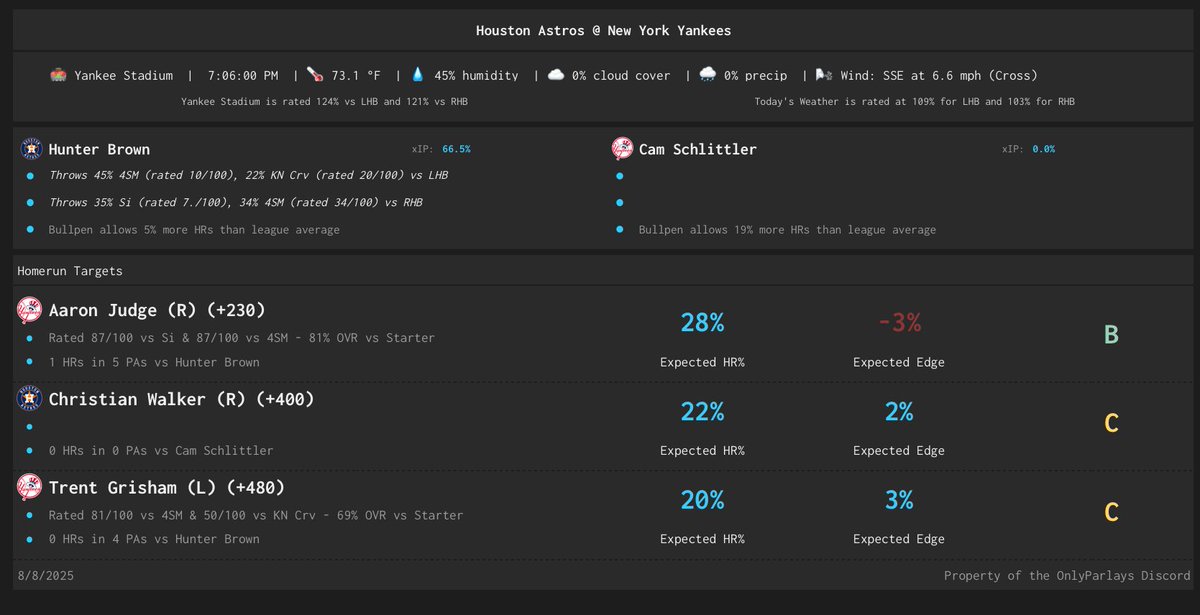Click Trent Grisham's 3% expected edge

click(x=899, y=500)
